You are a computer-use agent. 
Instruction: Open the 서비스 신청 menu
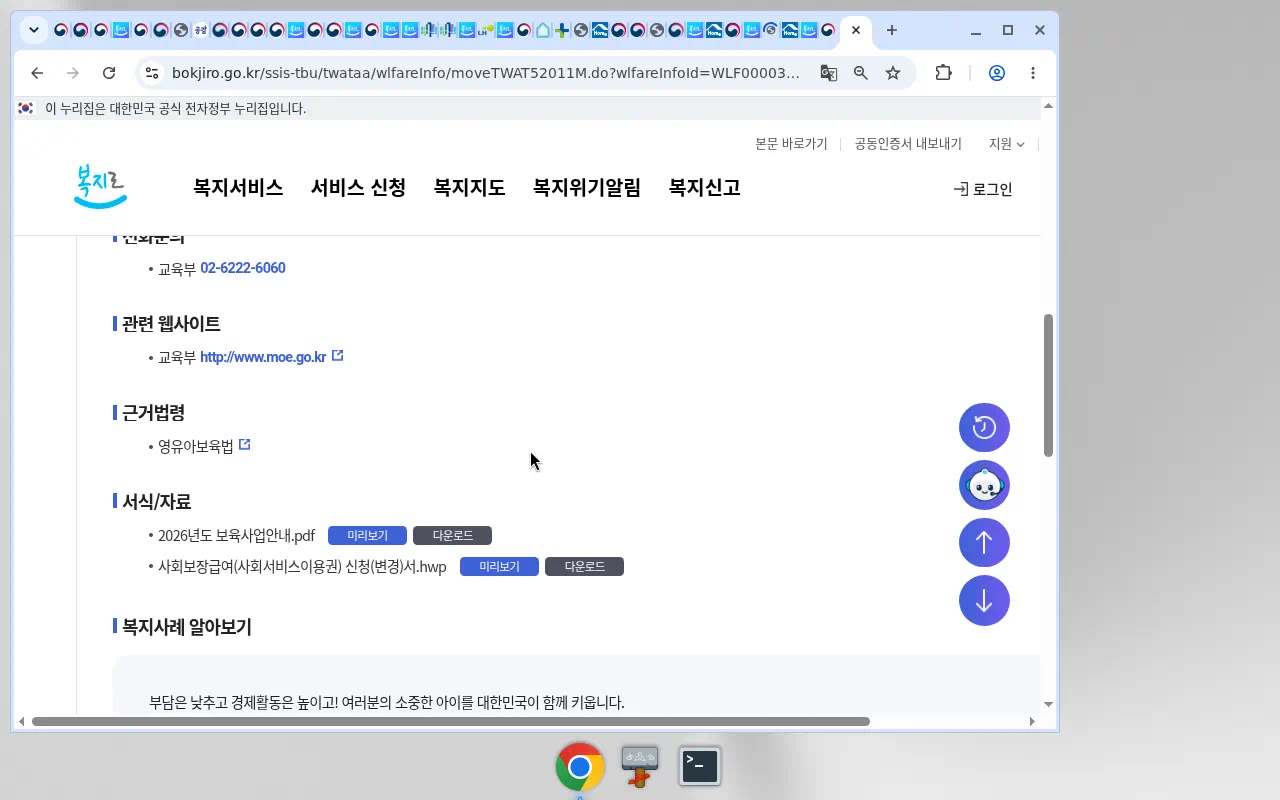[x=358, y=187]
